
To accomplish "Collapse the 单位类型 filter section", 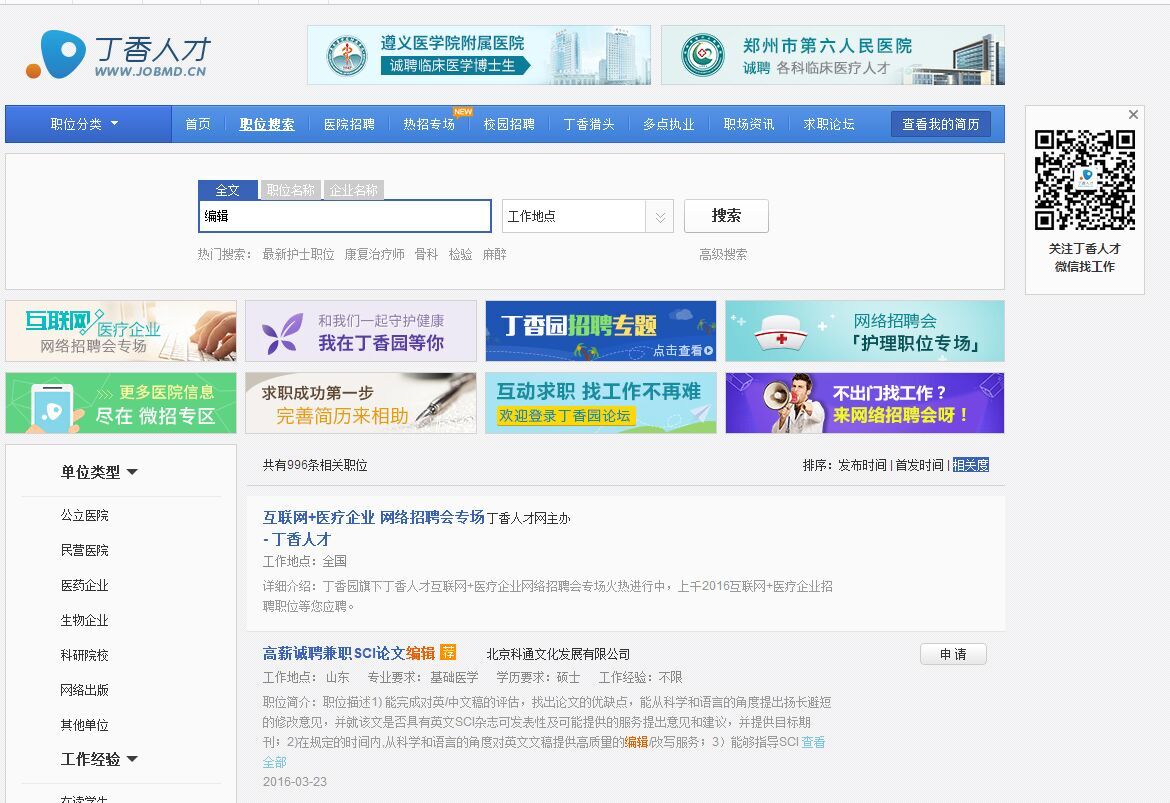I will click(x=99, y=472).
